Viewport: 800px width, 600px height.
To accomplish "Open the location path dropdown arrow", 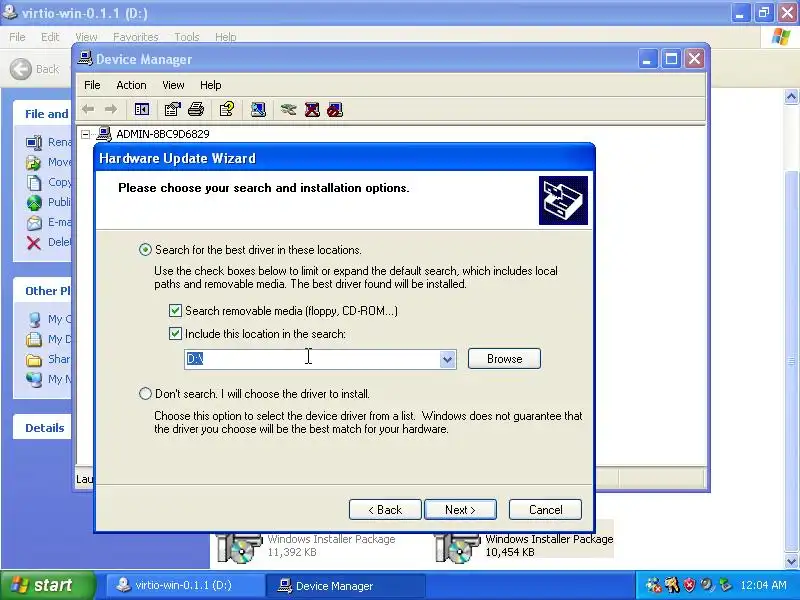I will point(447,359).
